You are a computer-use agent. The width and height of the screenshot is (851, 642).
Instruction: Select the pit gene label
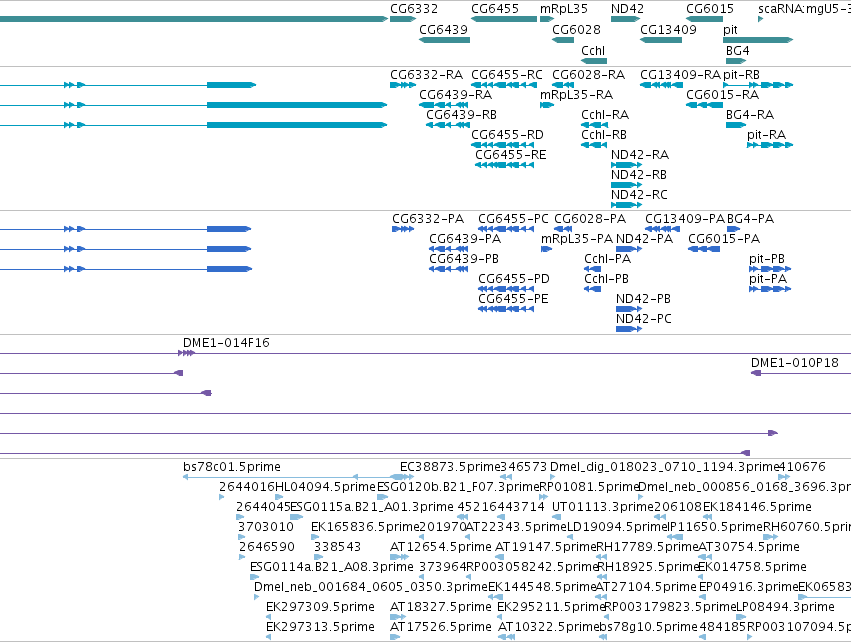[730, 30]
